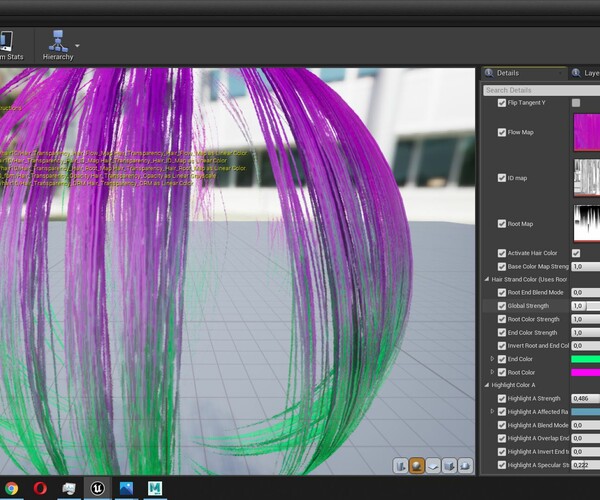Open Opera browser from the taskbar
600x500 pixels.
tap(40, 489)
